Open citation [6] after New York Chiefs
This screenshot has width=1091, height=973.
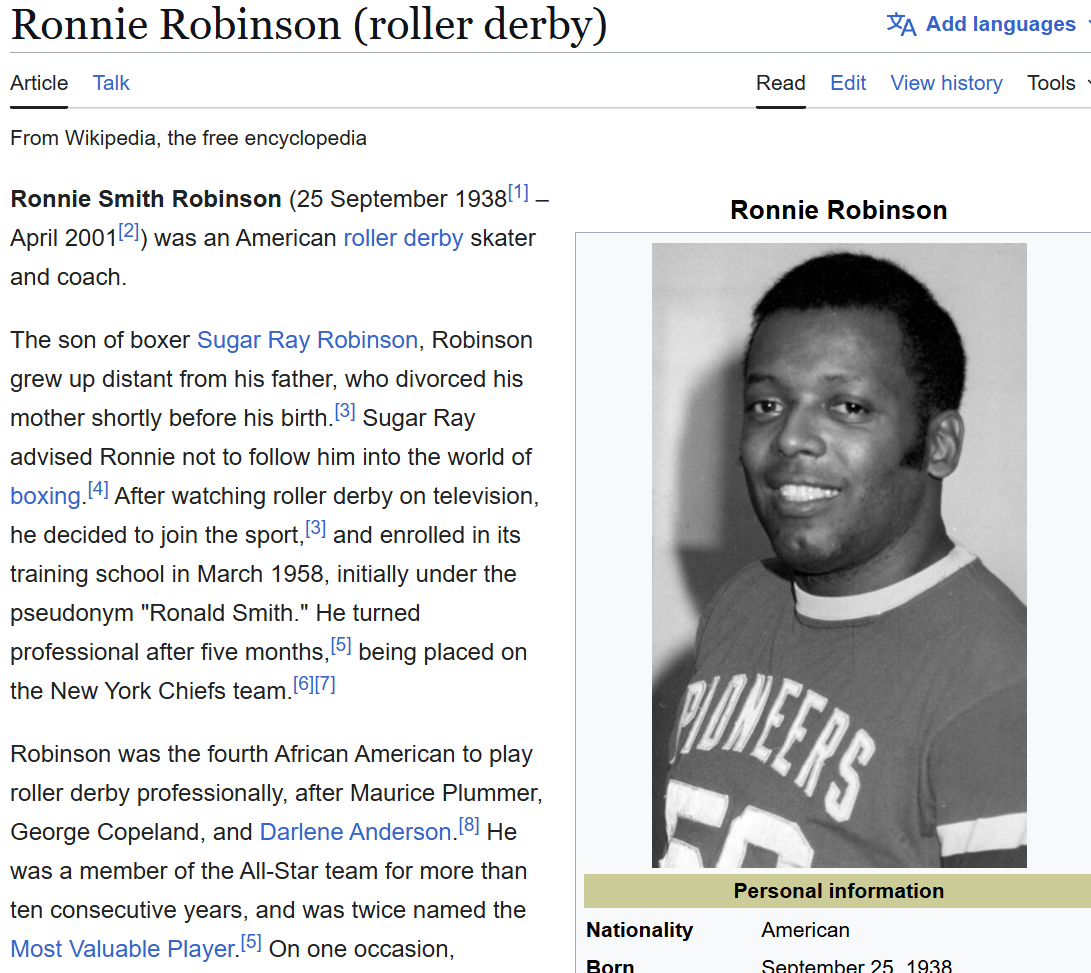[303, 685]
